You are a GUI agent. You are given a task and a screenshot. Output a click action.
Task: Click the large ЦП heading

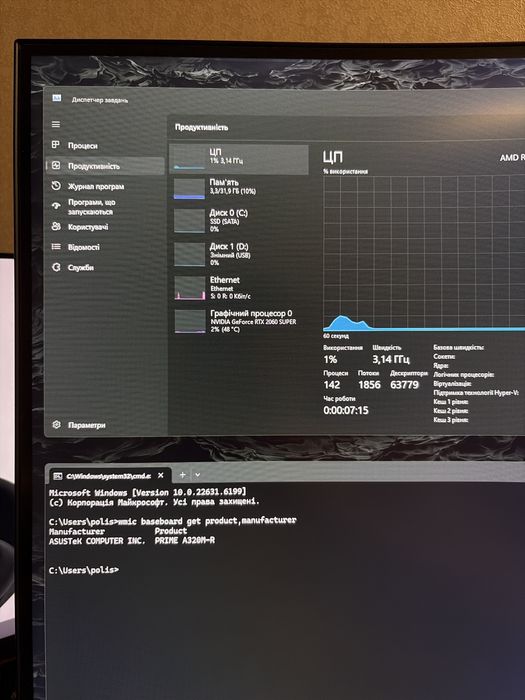[333, 157]
